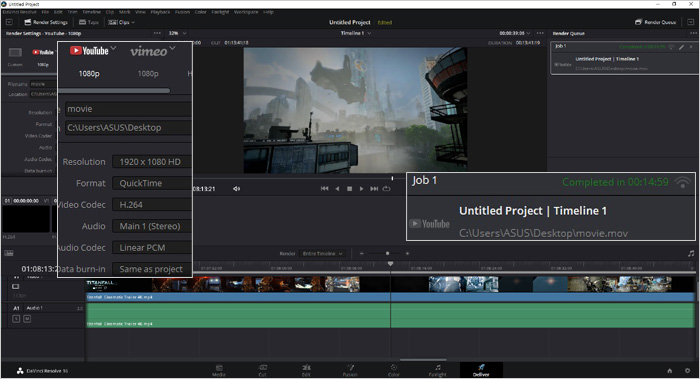Open the Workspace menu

point(246,12)
